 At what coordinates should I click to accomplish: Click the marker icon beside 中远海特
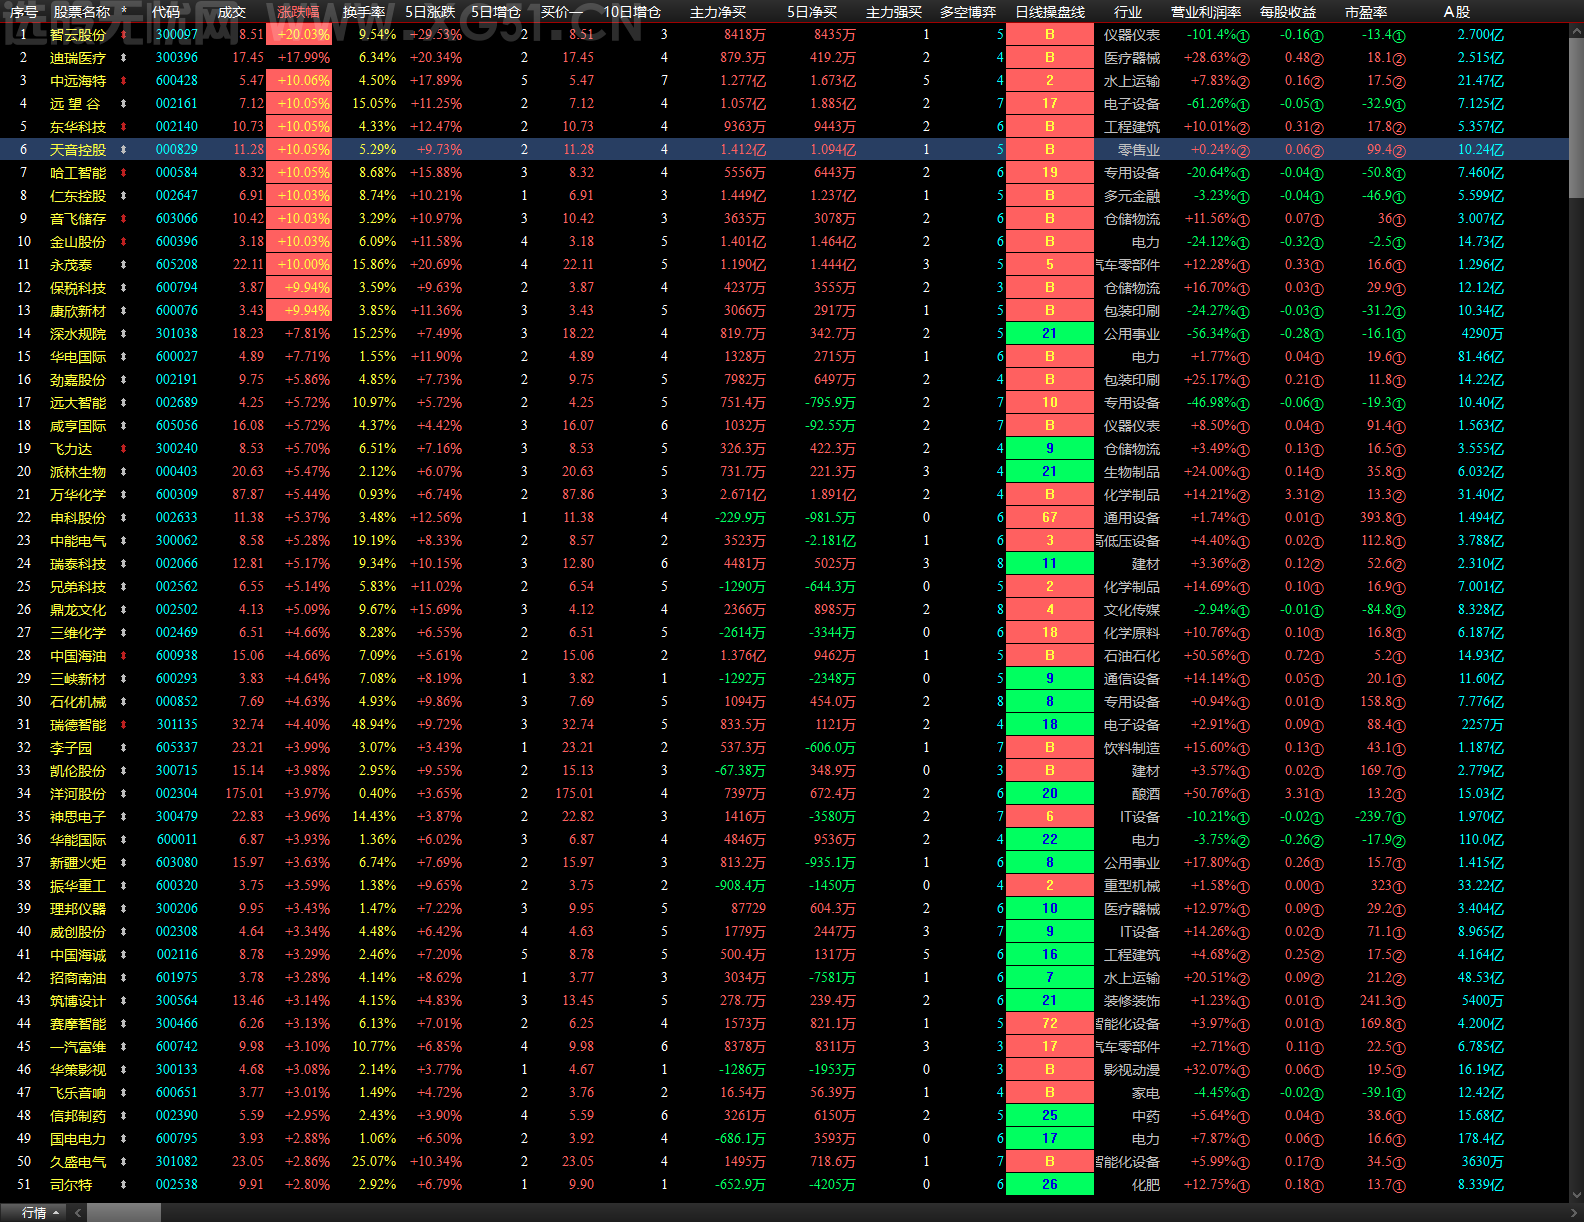123,81
